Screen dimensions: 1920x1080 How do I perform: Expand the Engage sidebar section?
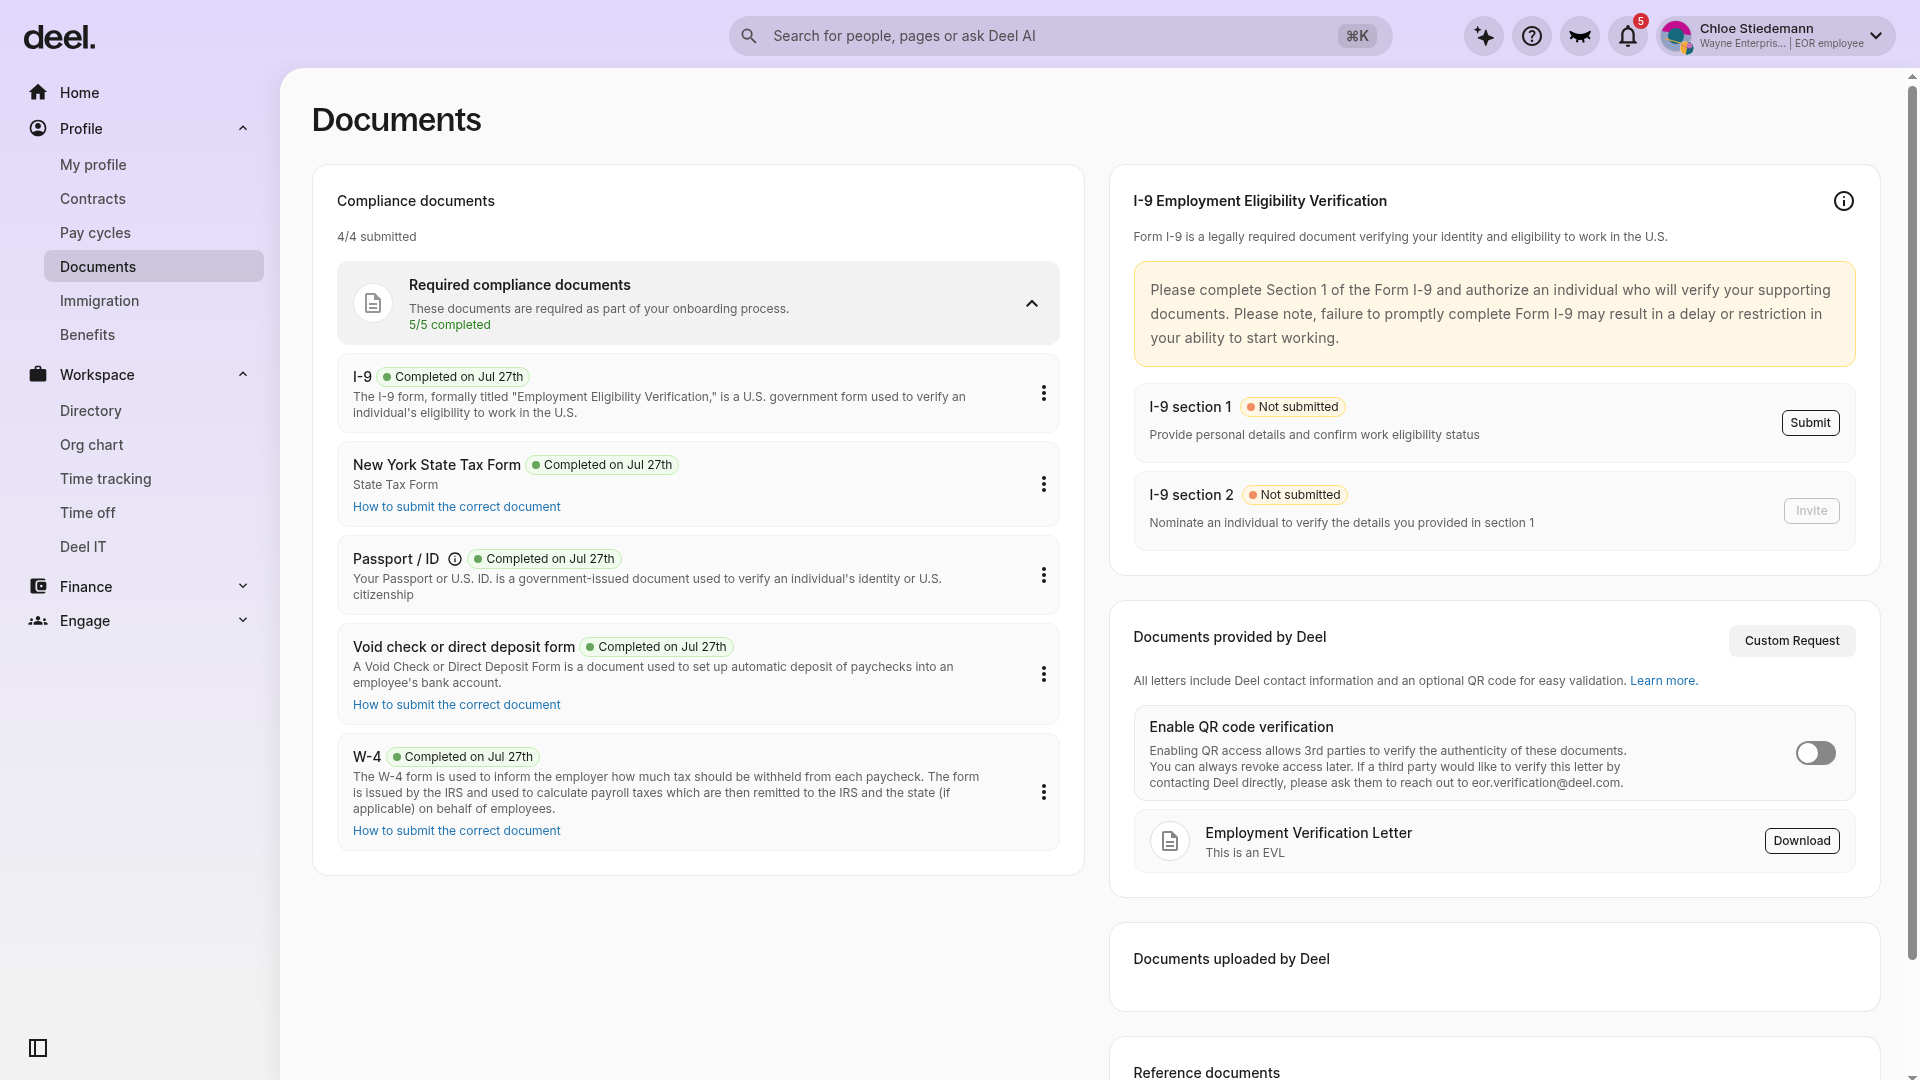tap(243, 620)
